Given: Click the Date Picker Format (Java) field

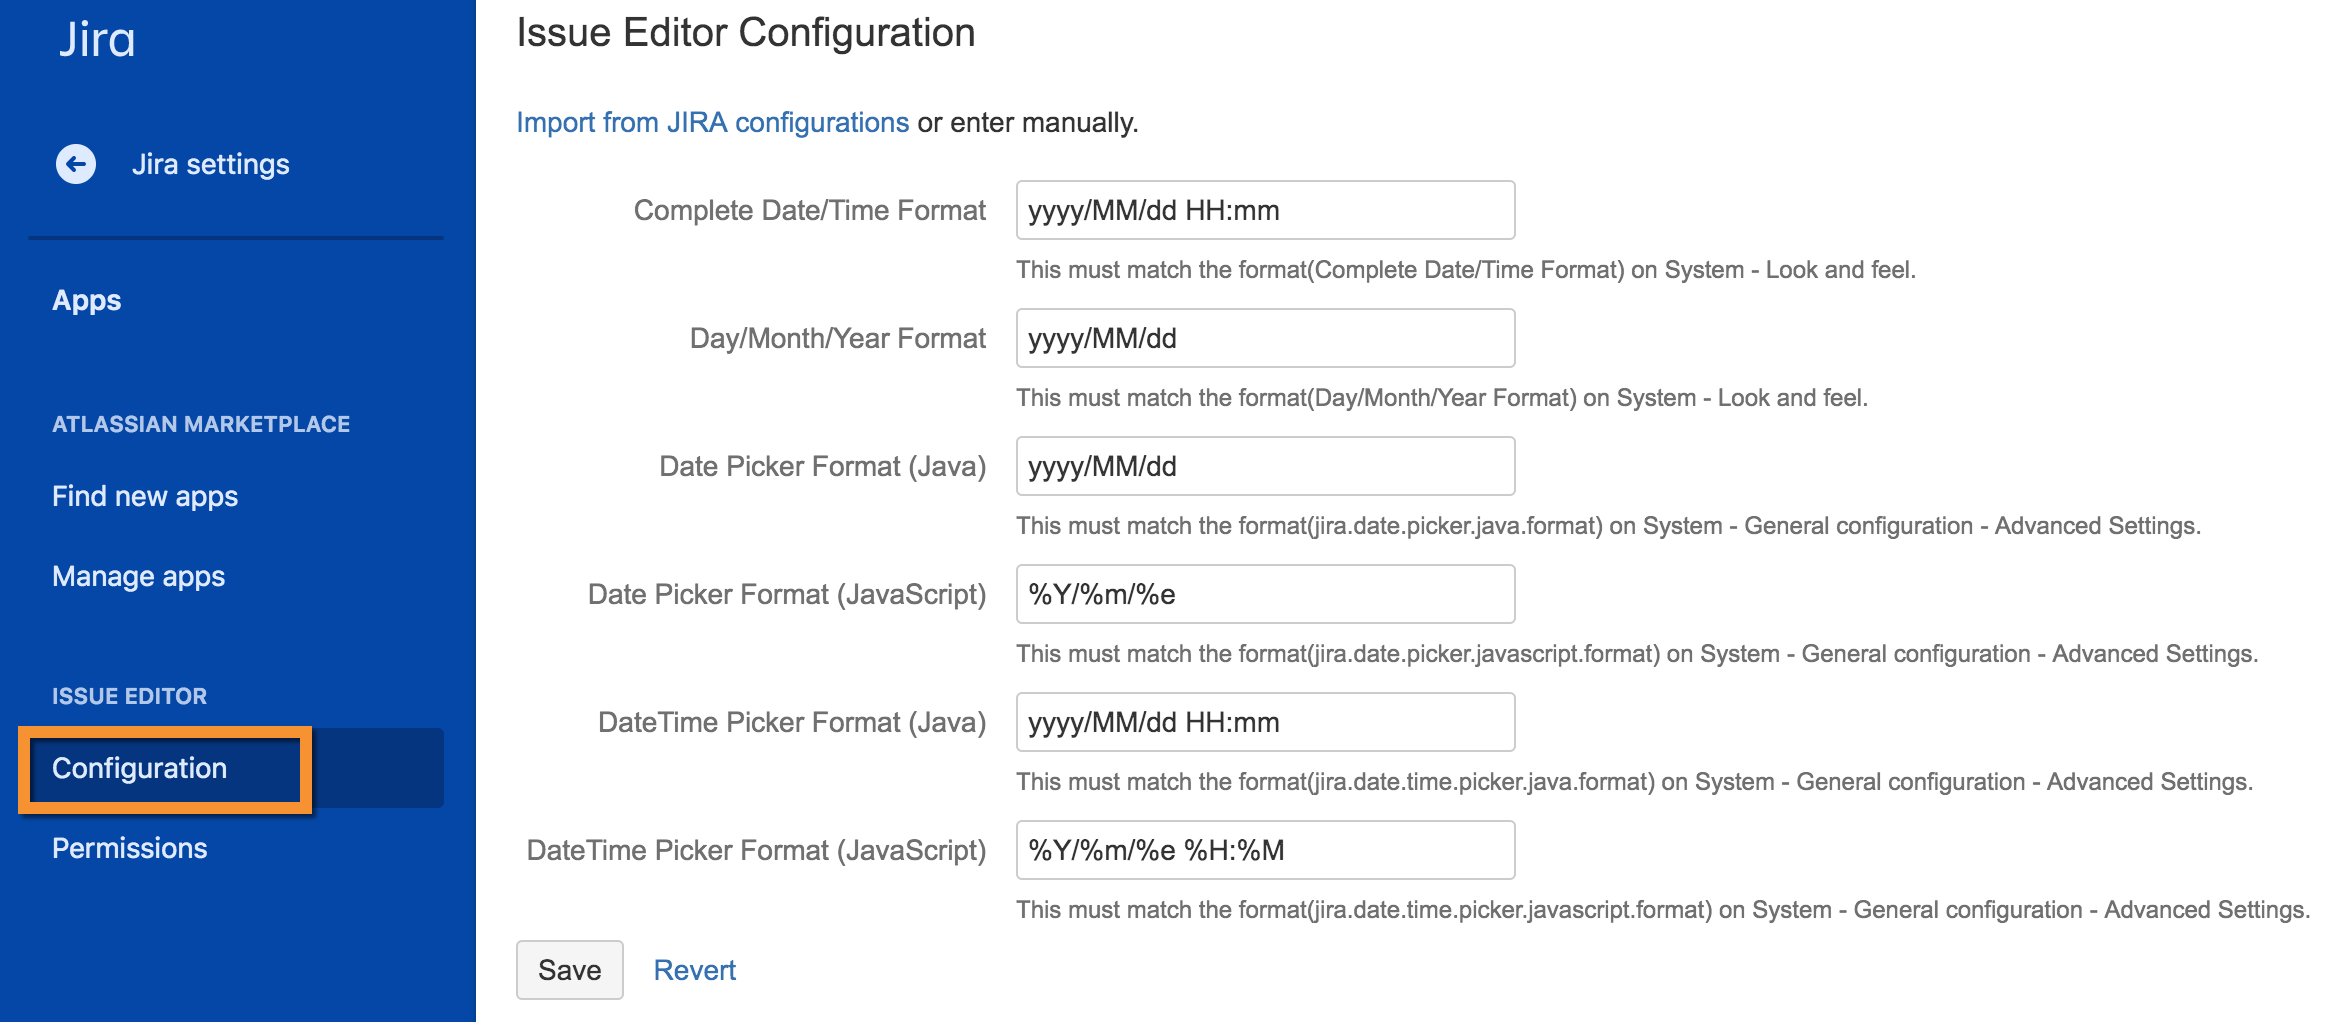Looking at the screenshot, I should pyautogui.click(x=1265, y=466).
